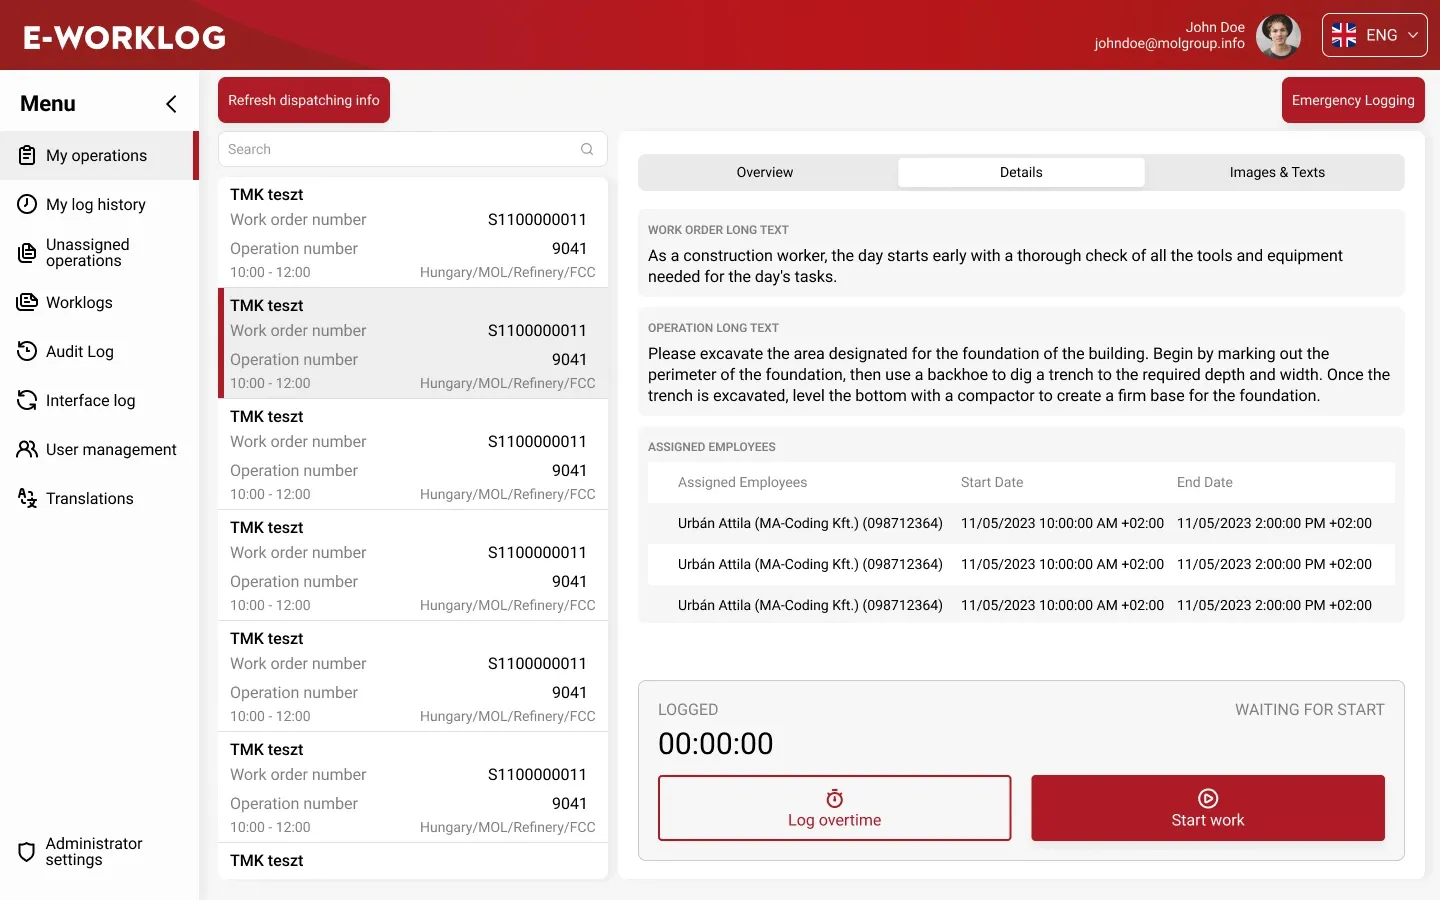Click the My log history clock icon
1440x900 pixels.
coord(27,204)
